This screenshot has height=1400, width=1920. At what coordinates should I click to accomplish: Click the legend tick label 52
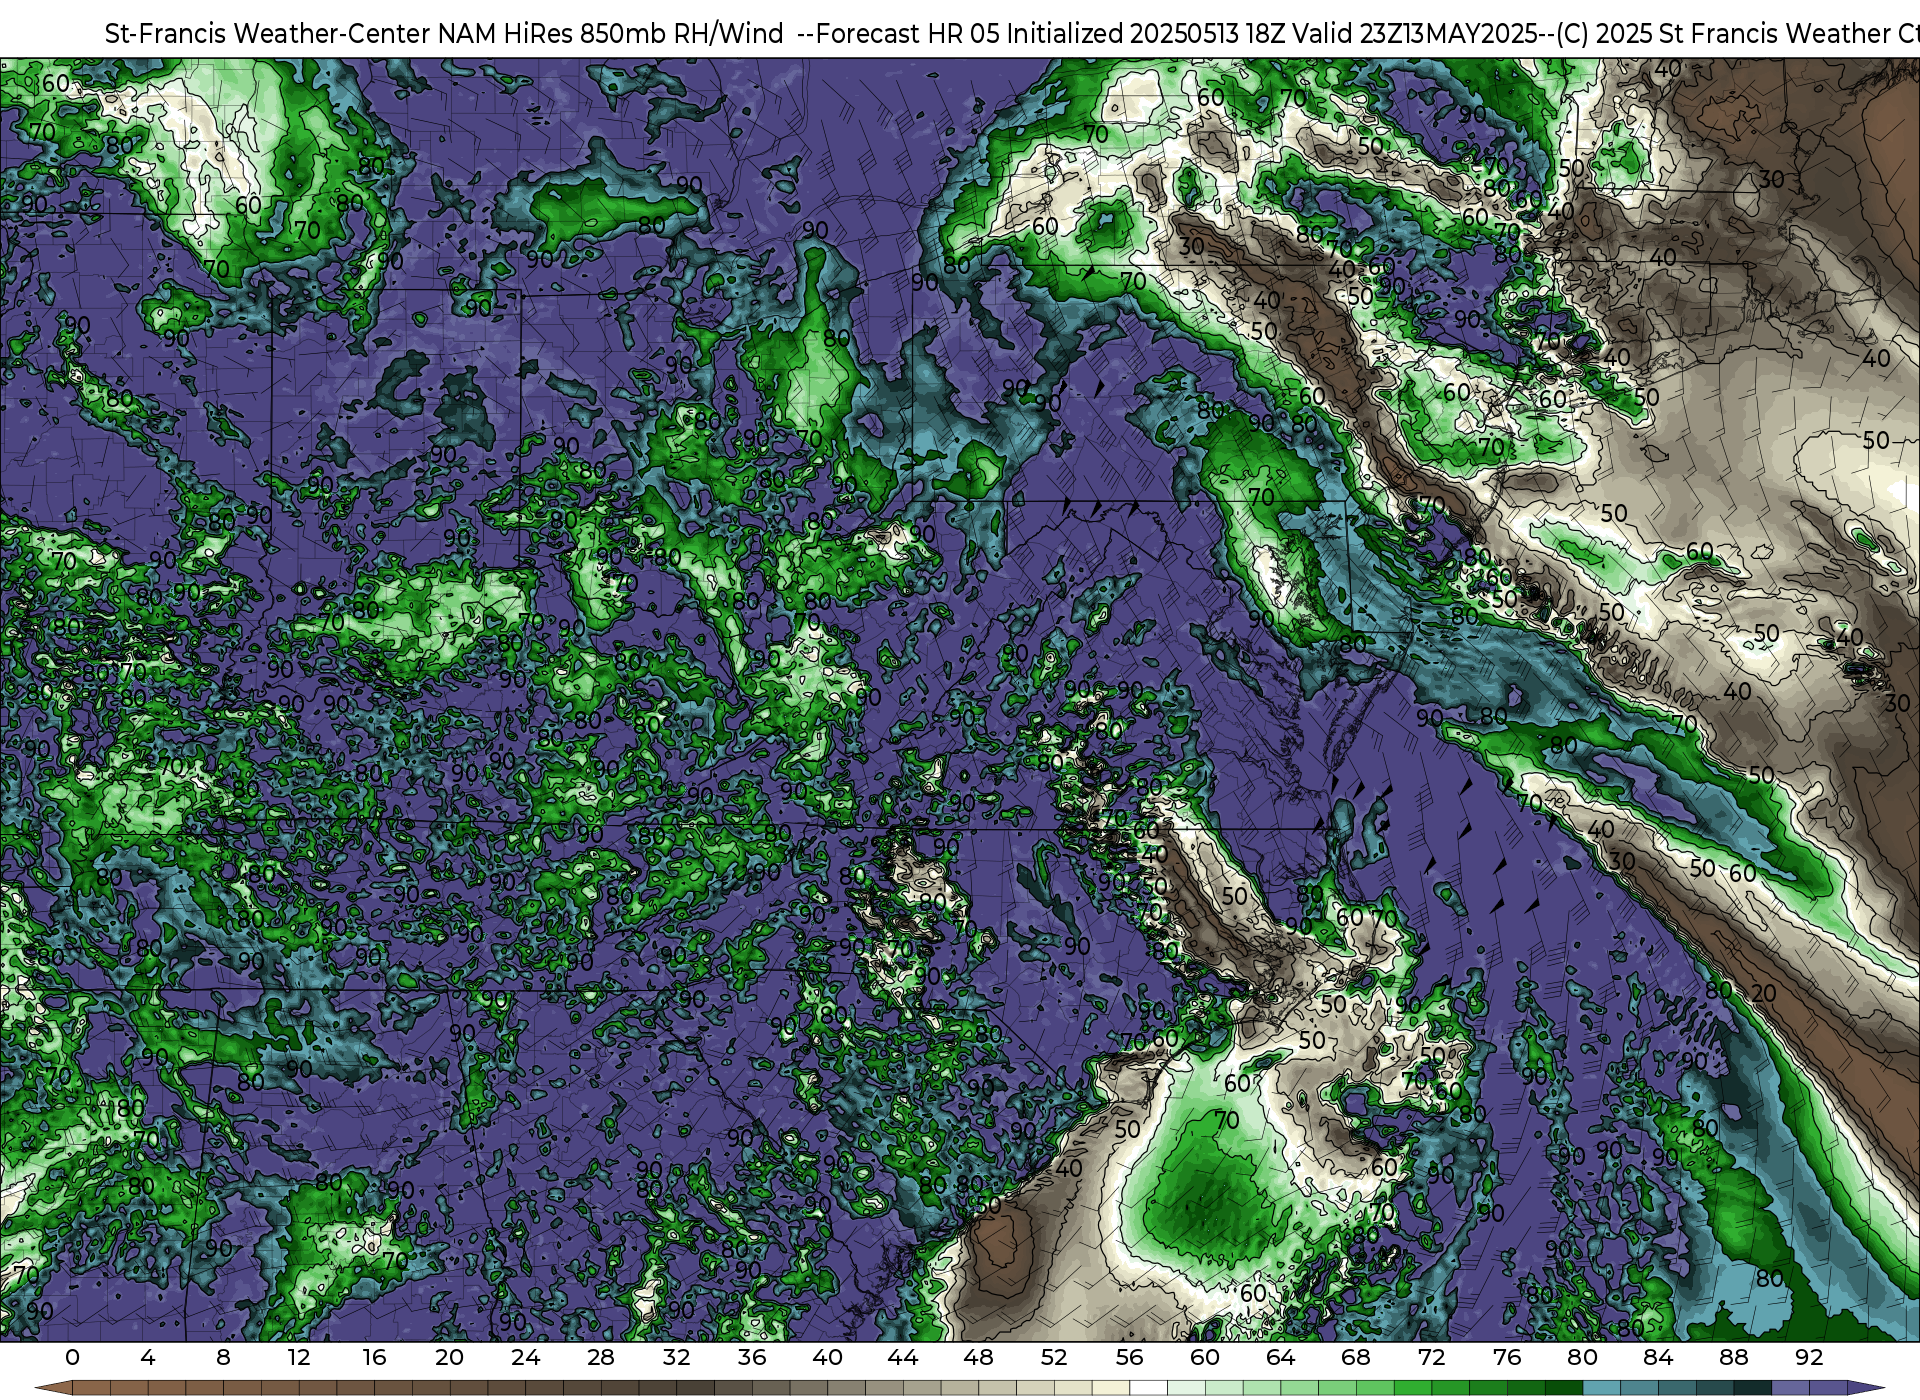[x=1054, y=1358]
